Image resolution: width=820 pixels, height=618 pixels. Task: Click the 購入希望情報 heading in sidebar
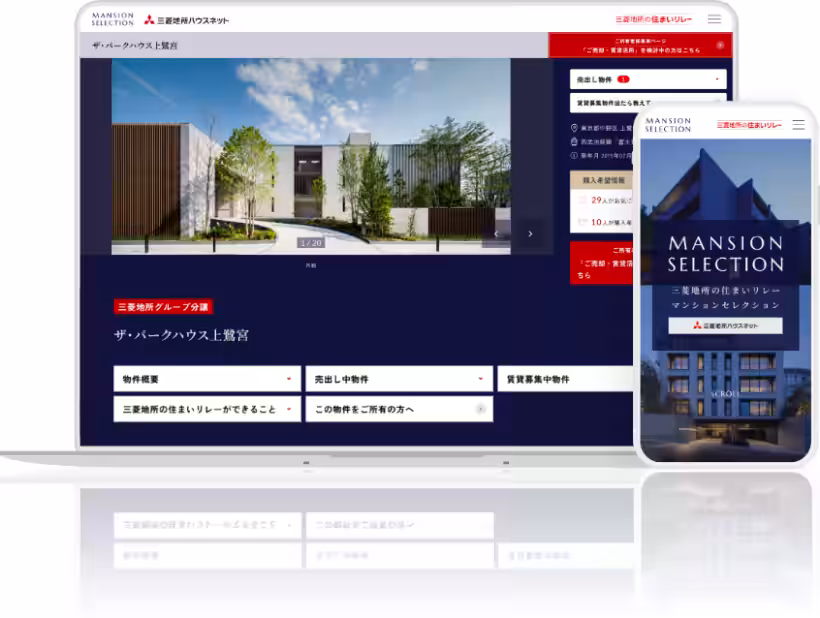click(x=603, y=180)
